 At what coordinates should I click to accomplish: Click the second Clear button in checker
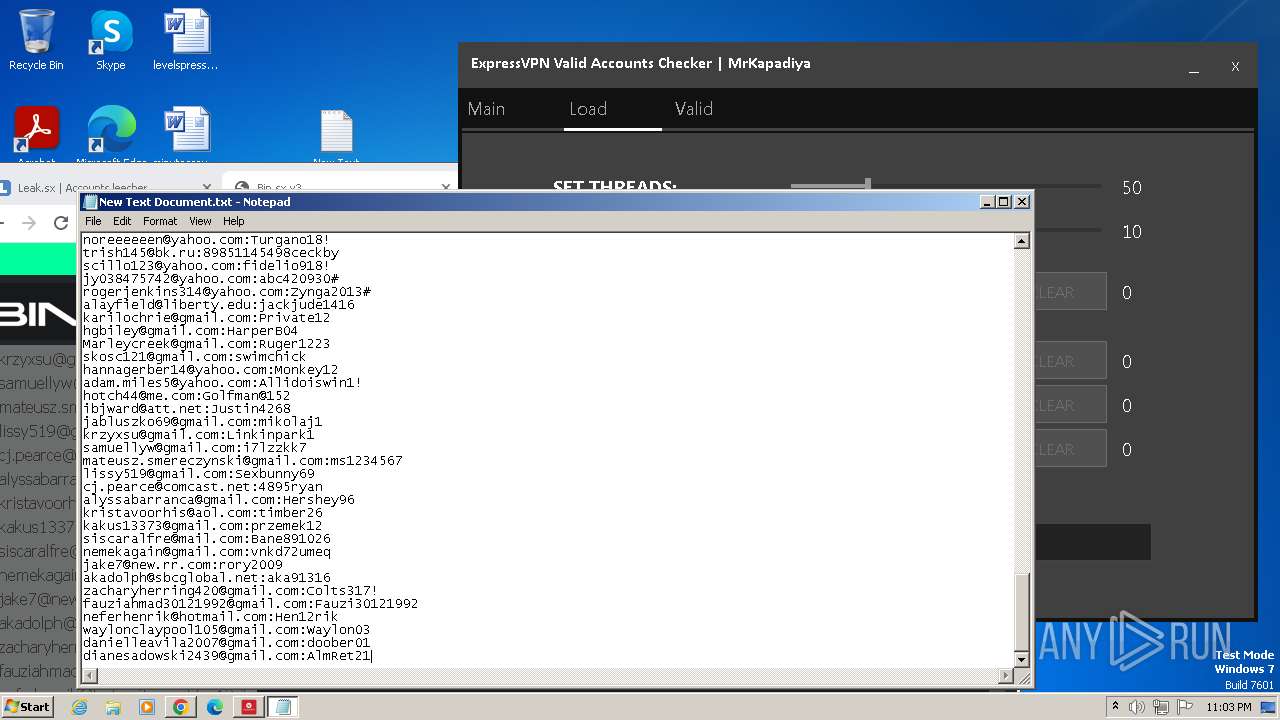(1070, 361)
